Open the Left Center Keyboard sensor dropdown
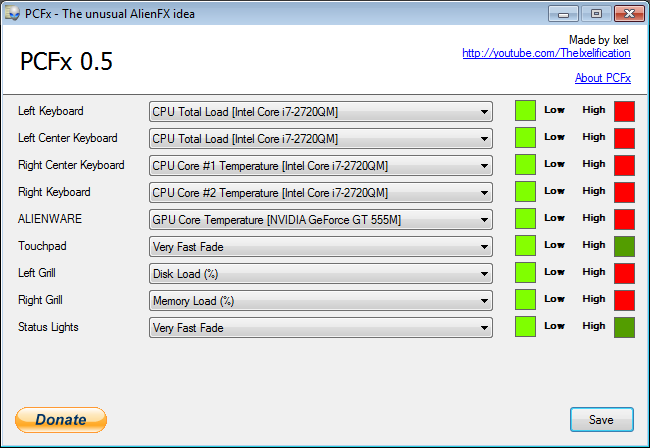Image resolution: width=650 pixels, height=448 pixels. click(x=320, y=139)
